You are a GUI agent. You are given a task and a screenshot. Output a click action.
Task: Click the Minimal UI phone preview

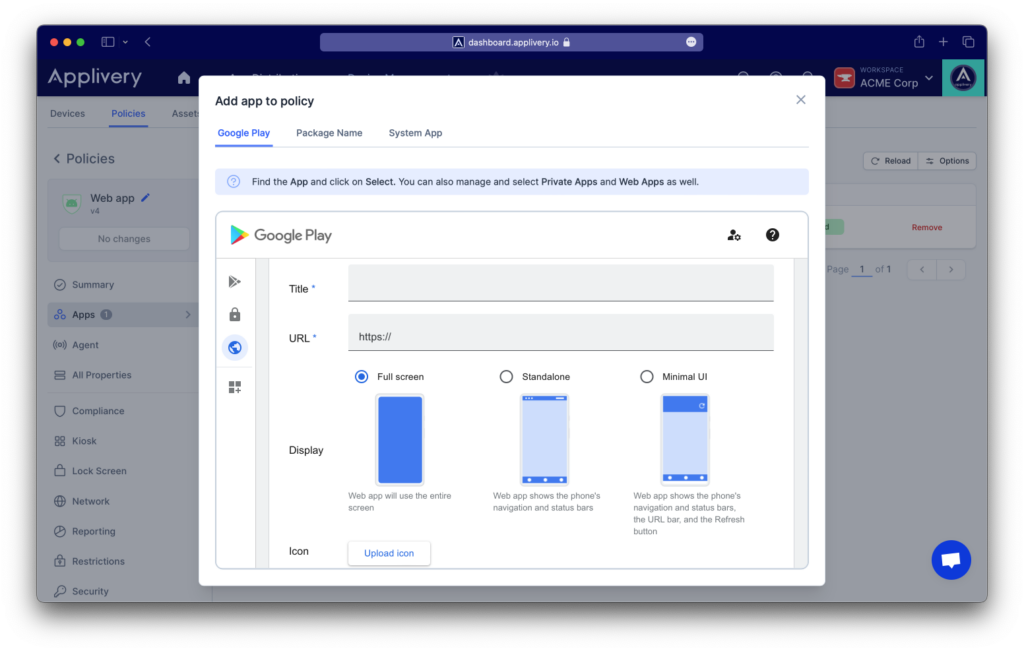coord(684,439)
